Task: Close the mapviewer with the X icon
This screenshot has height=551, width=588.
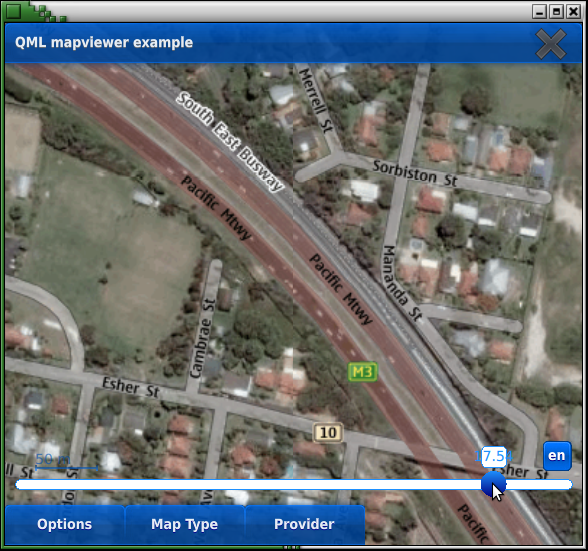Action: tap(550, 44)
